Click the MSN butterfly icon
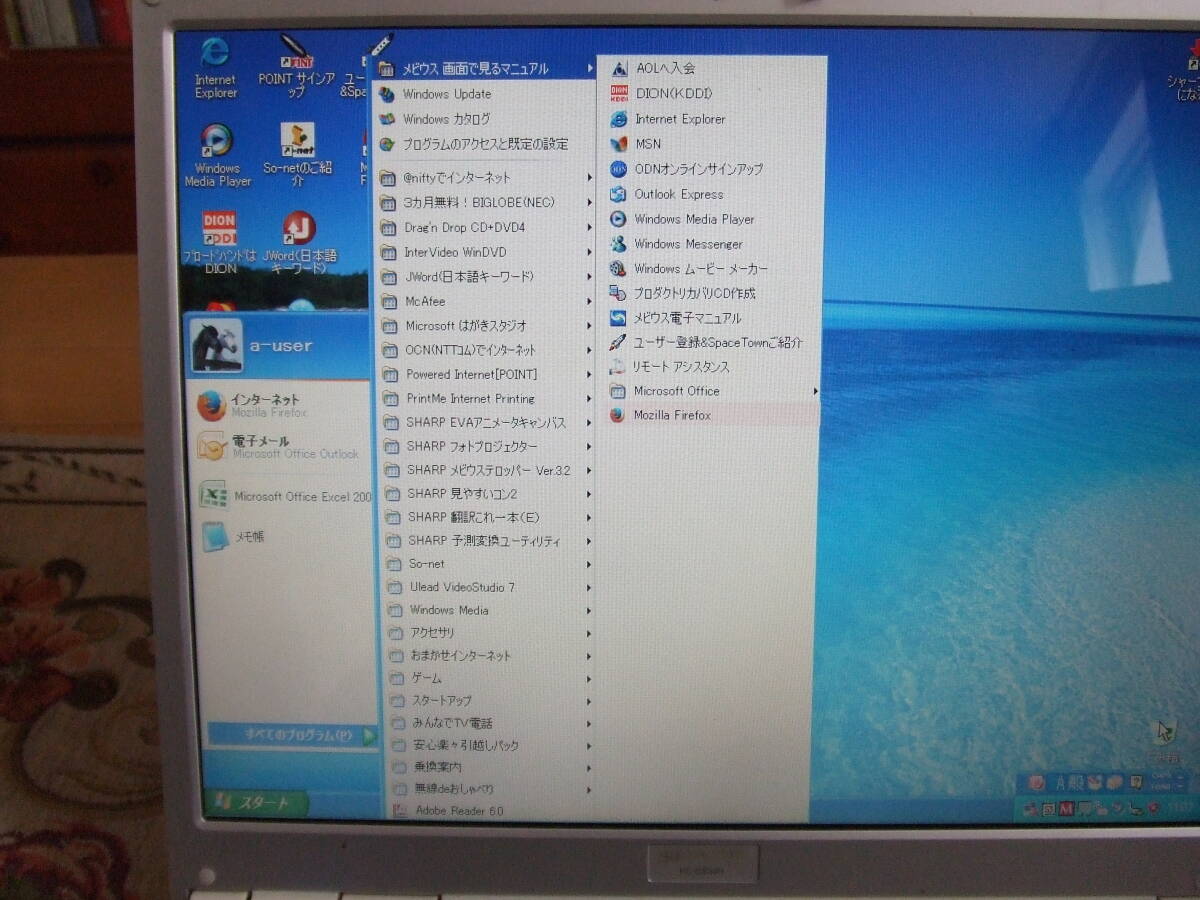1200x900 pixels. [x=619, y=144]
